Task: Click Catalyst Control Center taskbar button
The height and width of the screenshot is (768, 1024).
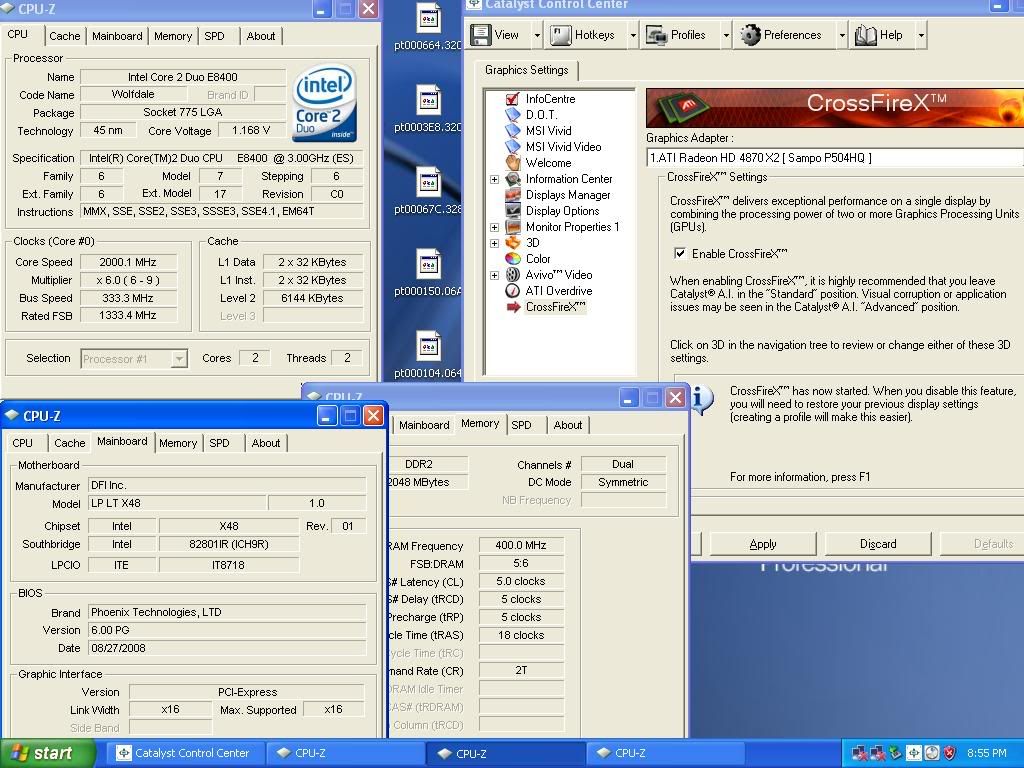Action: (184, 753)
